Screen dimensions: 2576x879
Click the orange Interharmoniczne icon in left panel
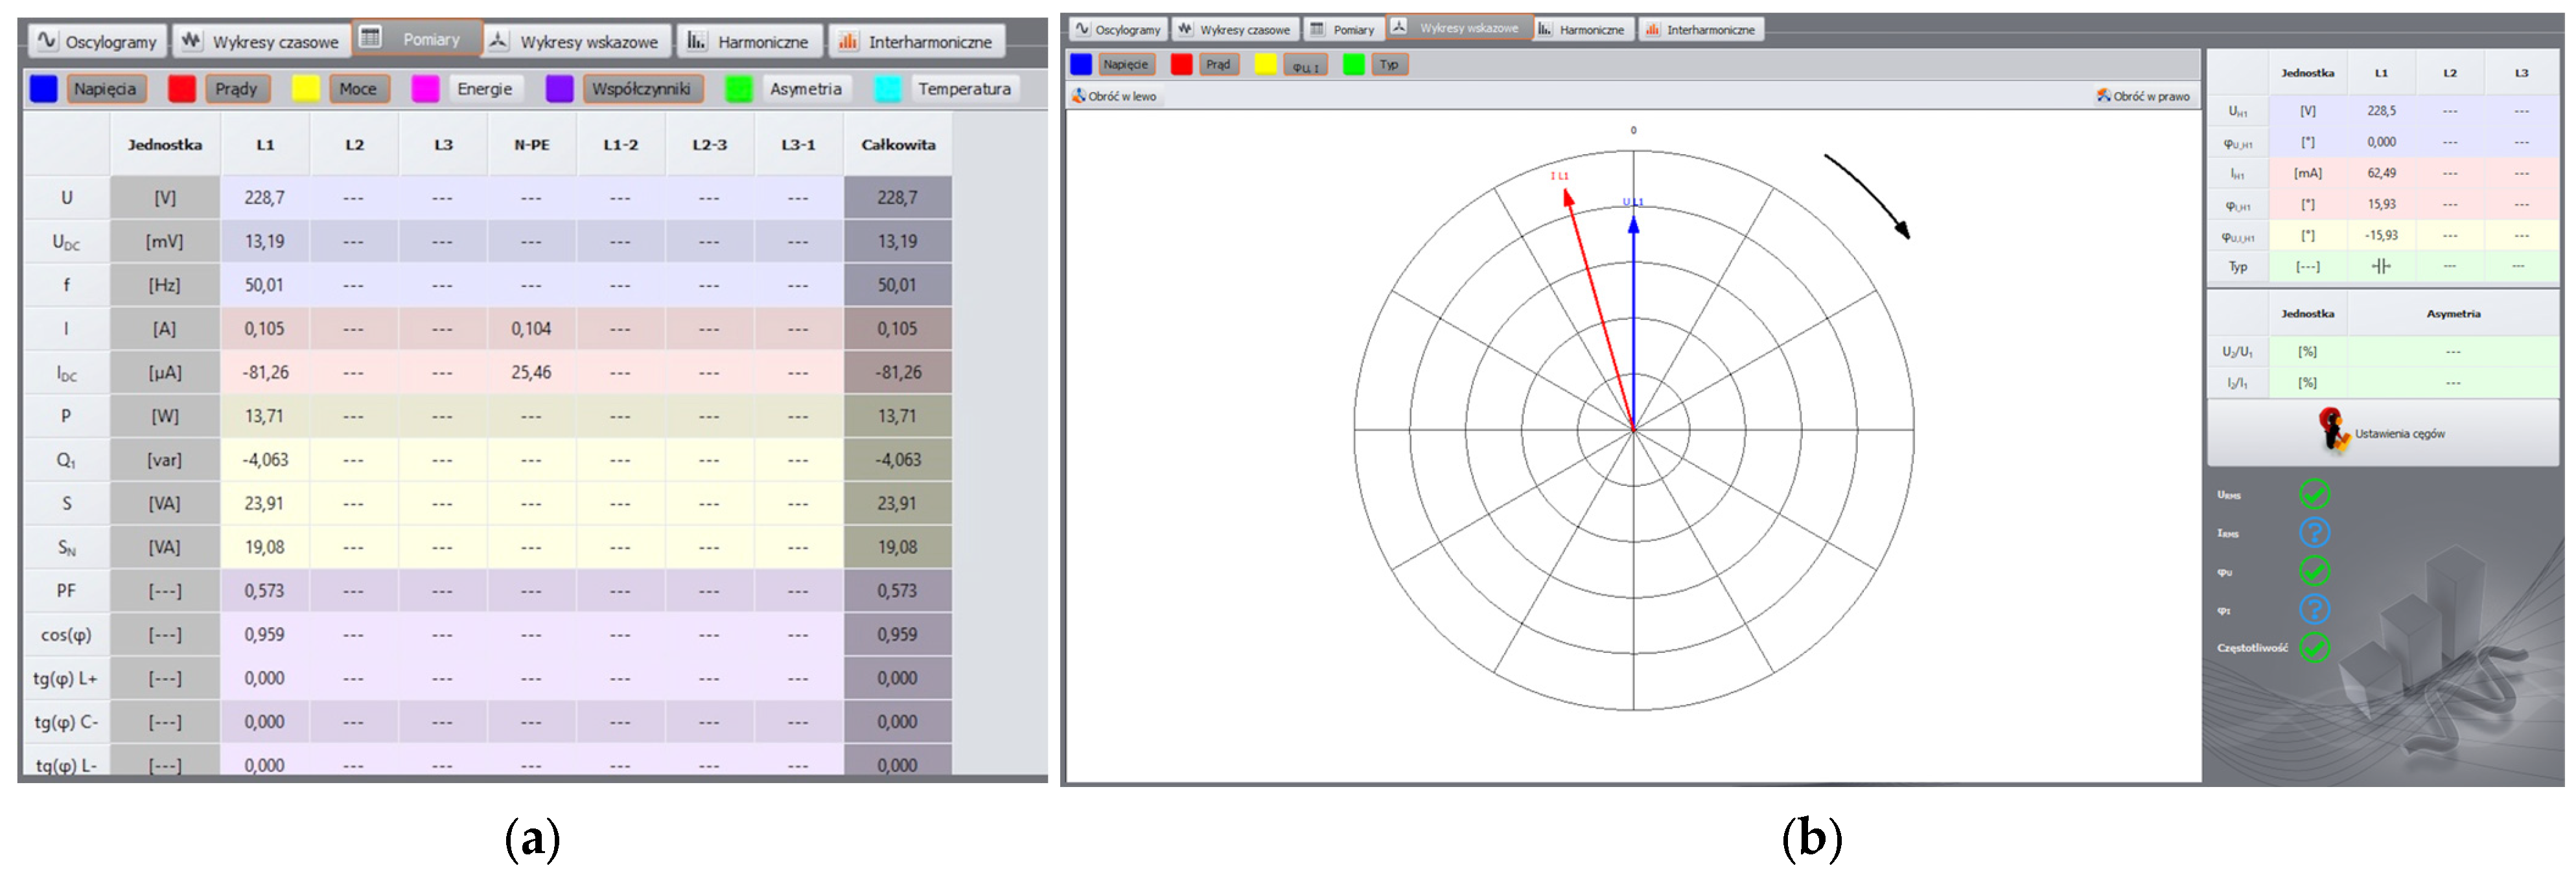pyautogui.click(x=848, y=41)
